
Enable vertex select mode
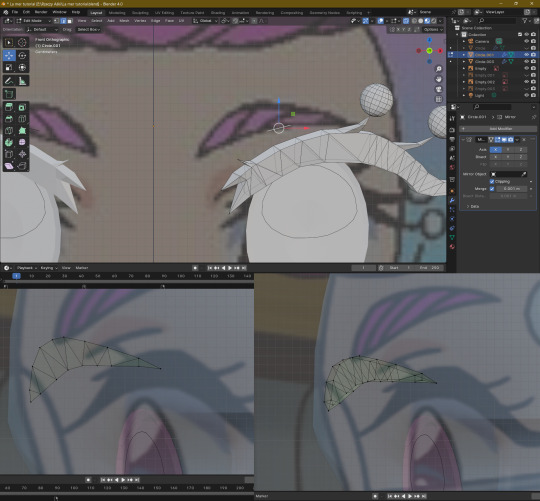tap(57, 21)
